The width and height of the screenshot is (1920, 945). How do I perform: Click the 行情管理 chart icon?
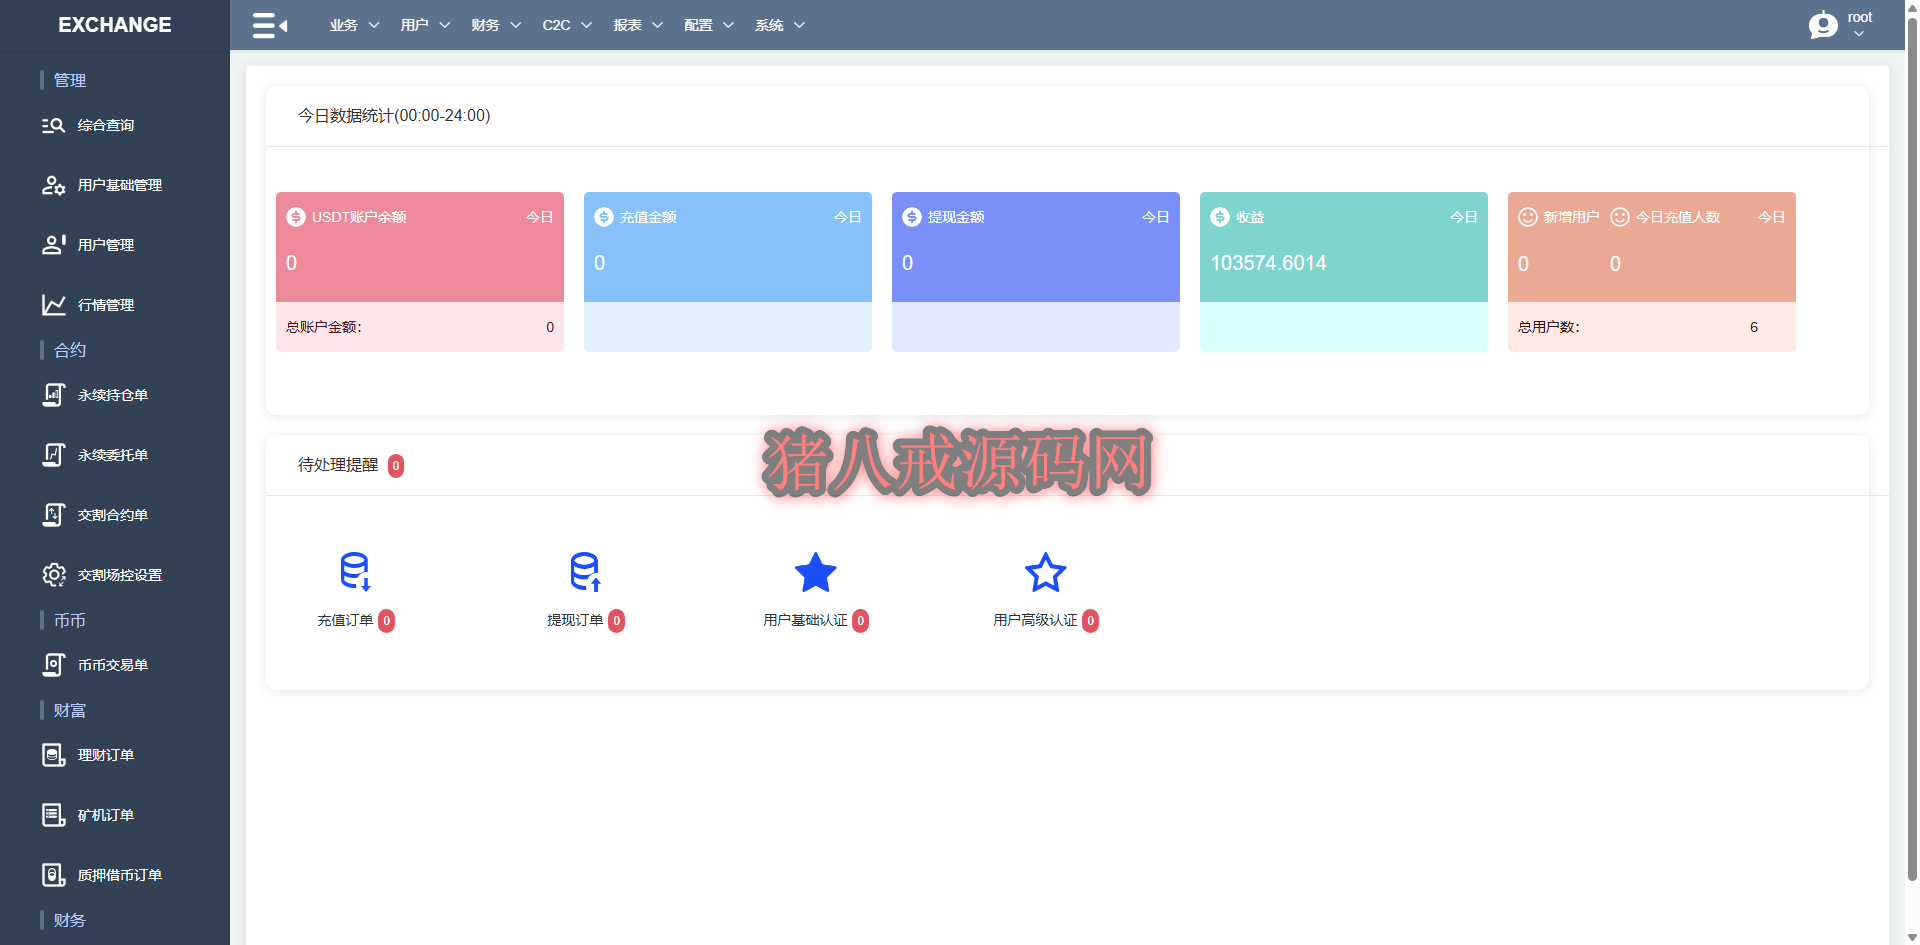click(53, 305)
